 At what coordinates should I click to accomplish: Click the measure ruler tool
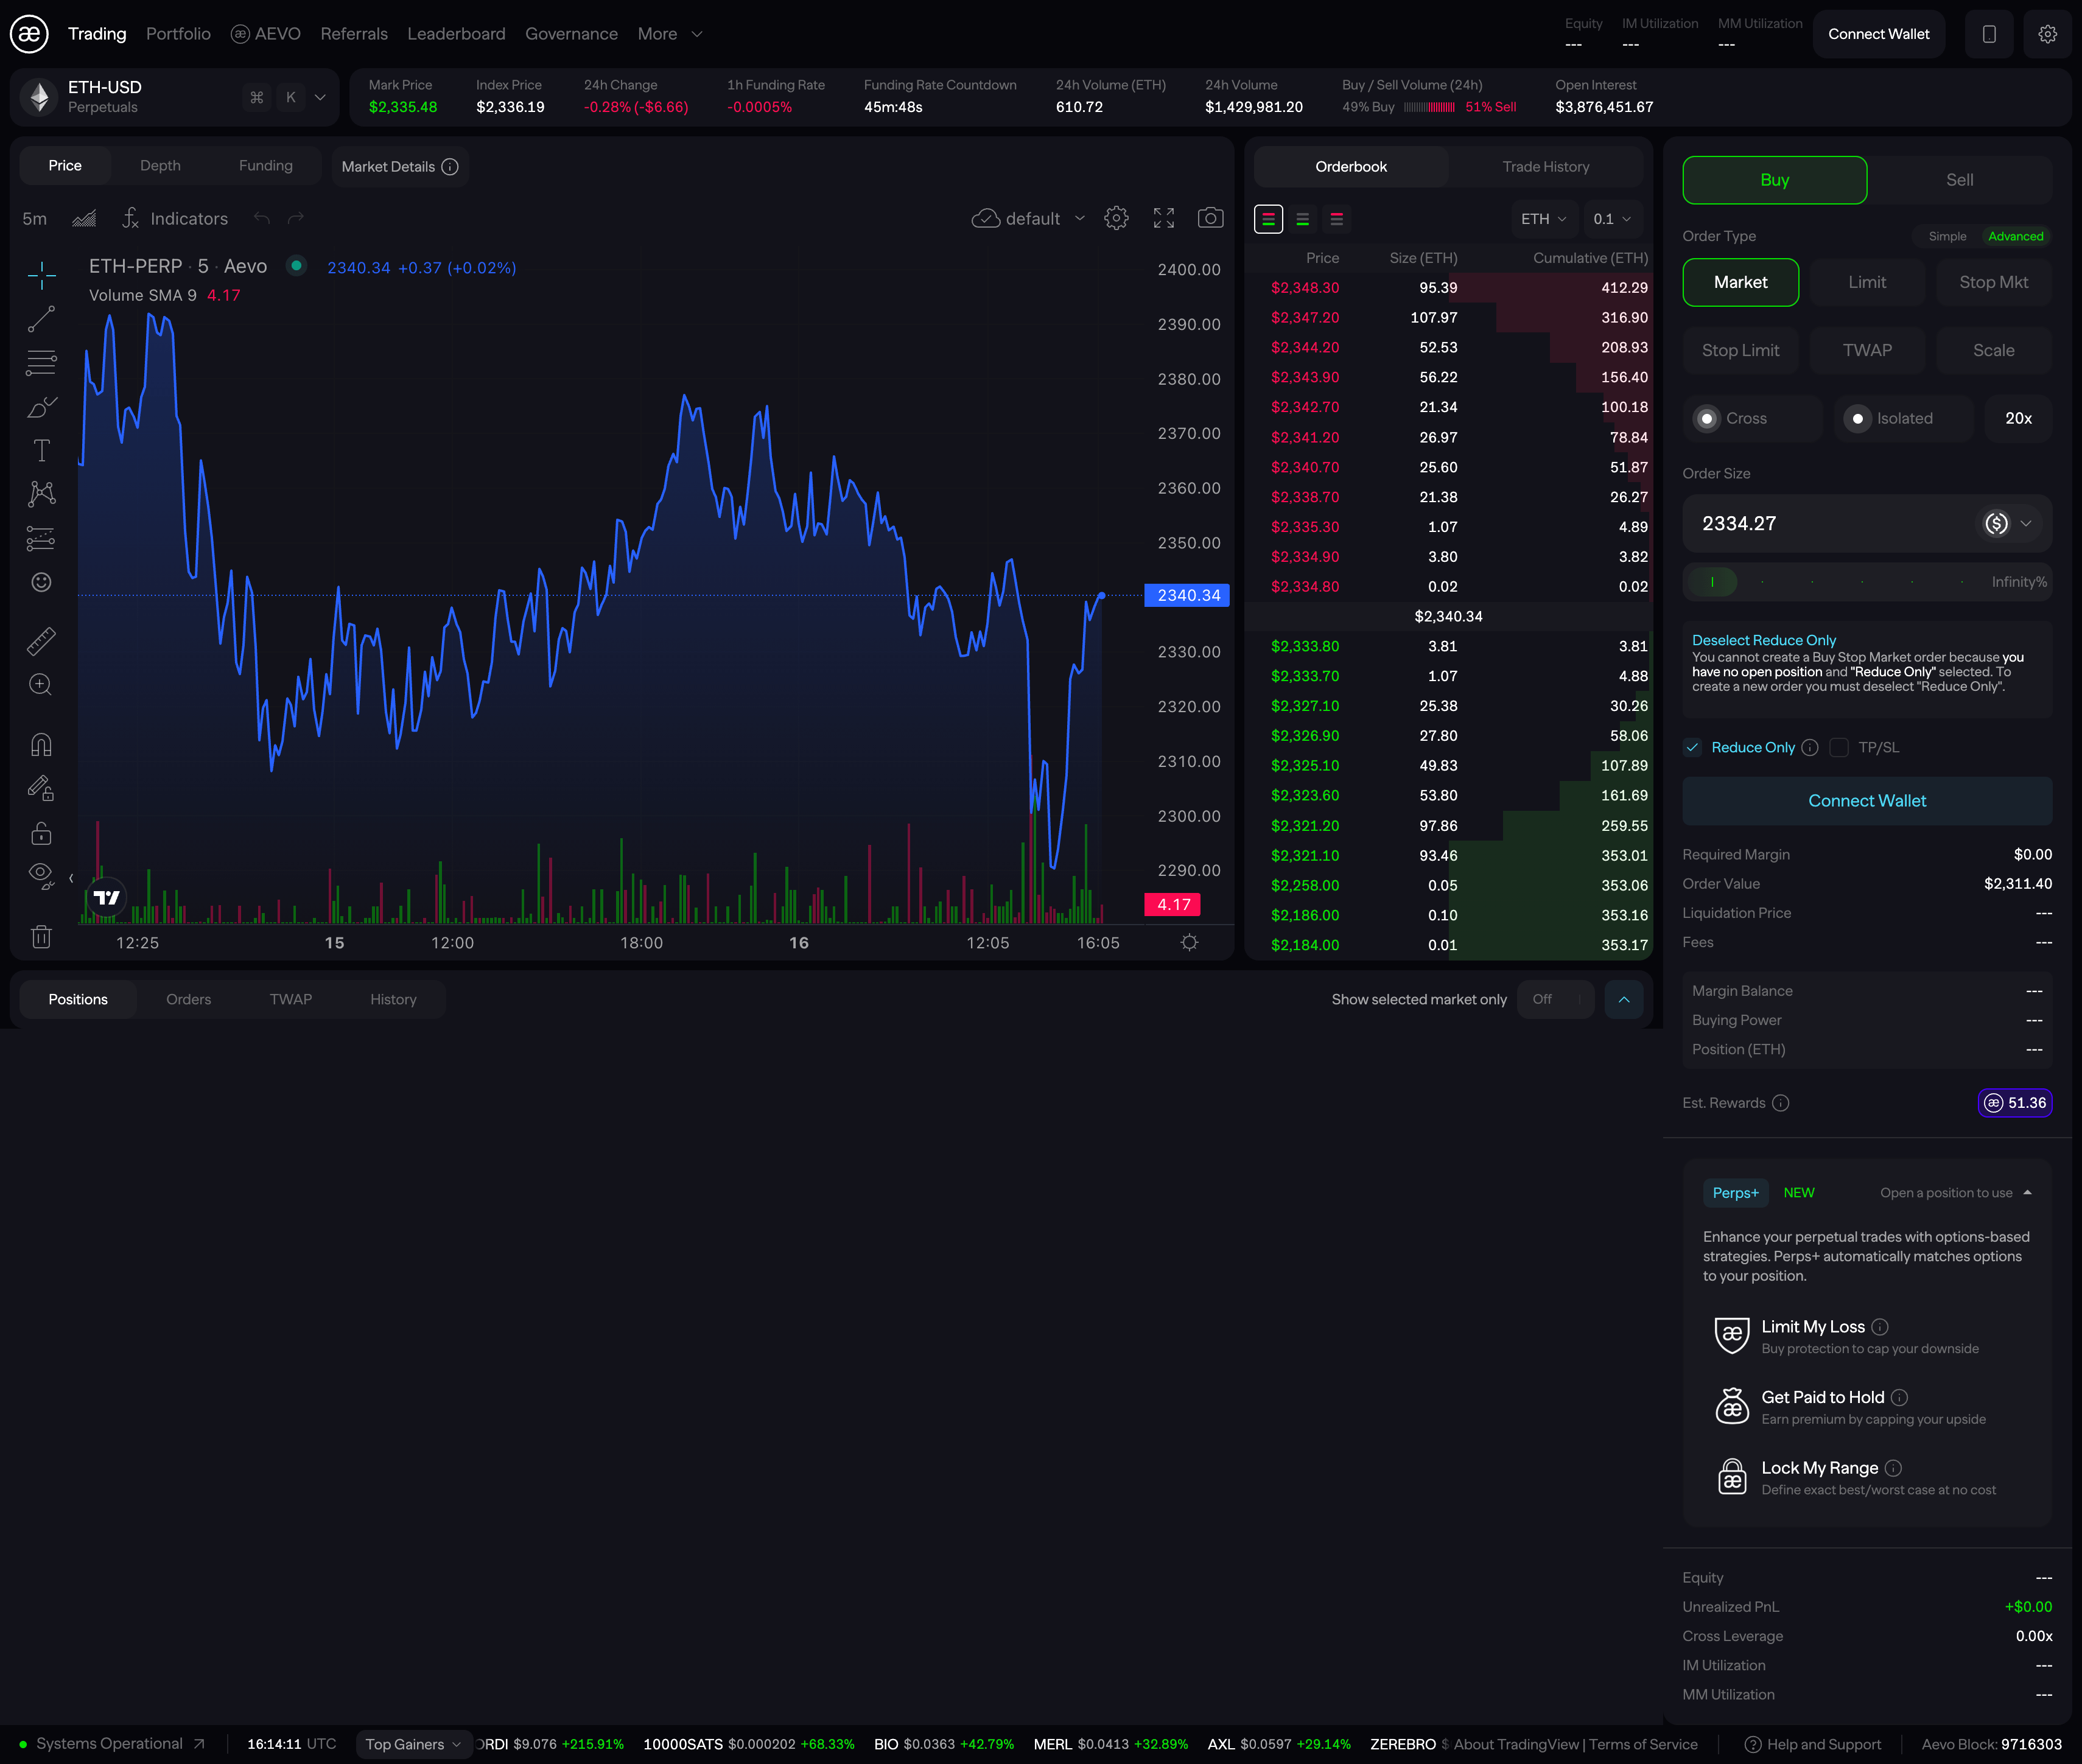[41, 641]
